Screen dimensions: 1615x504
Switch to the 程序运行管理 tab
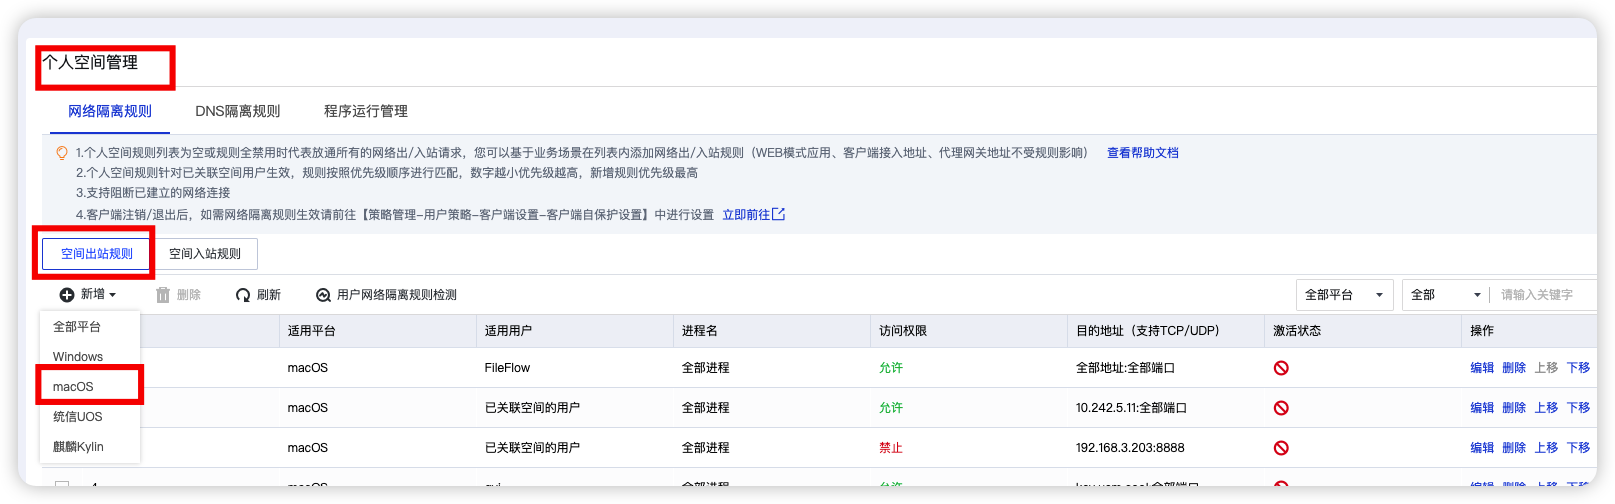(366, 111)
